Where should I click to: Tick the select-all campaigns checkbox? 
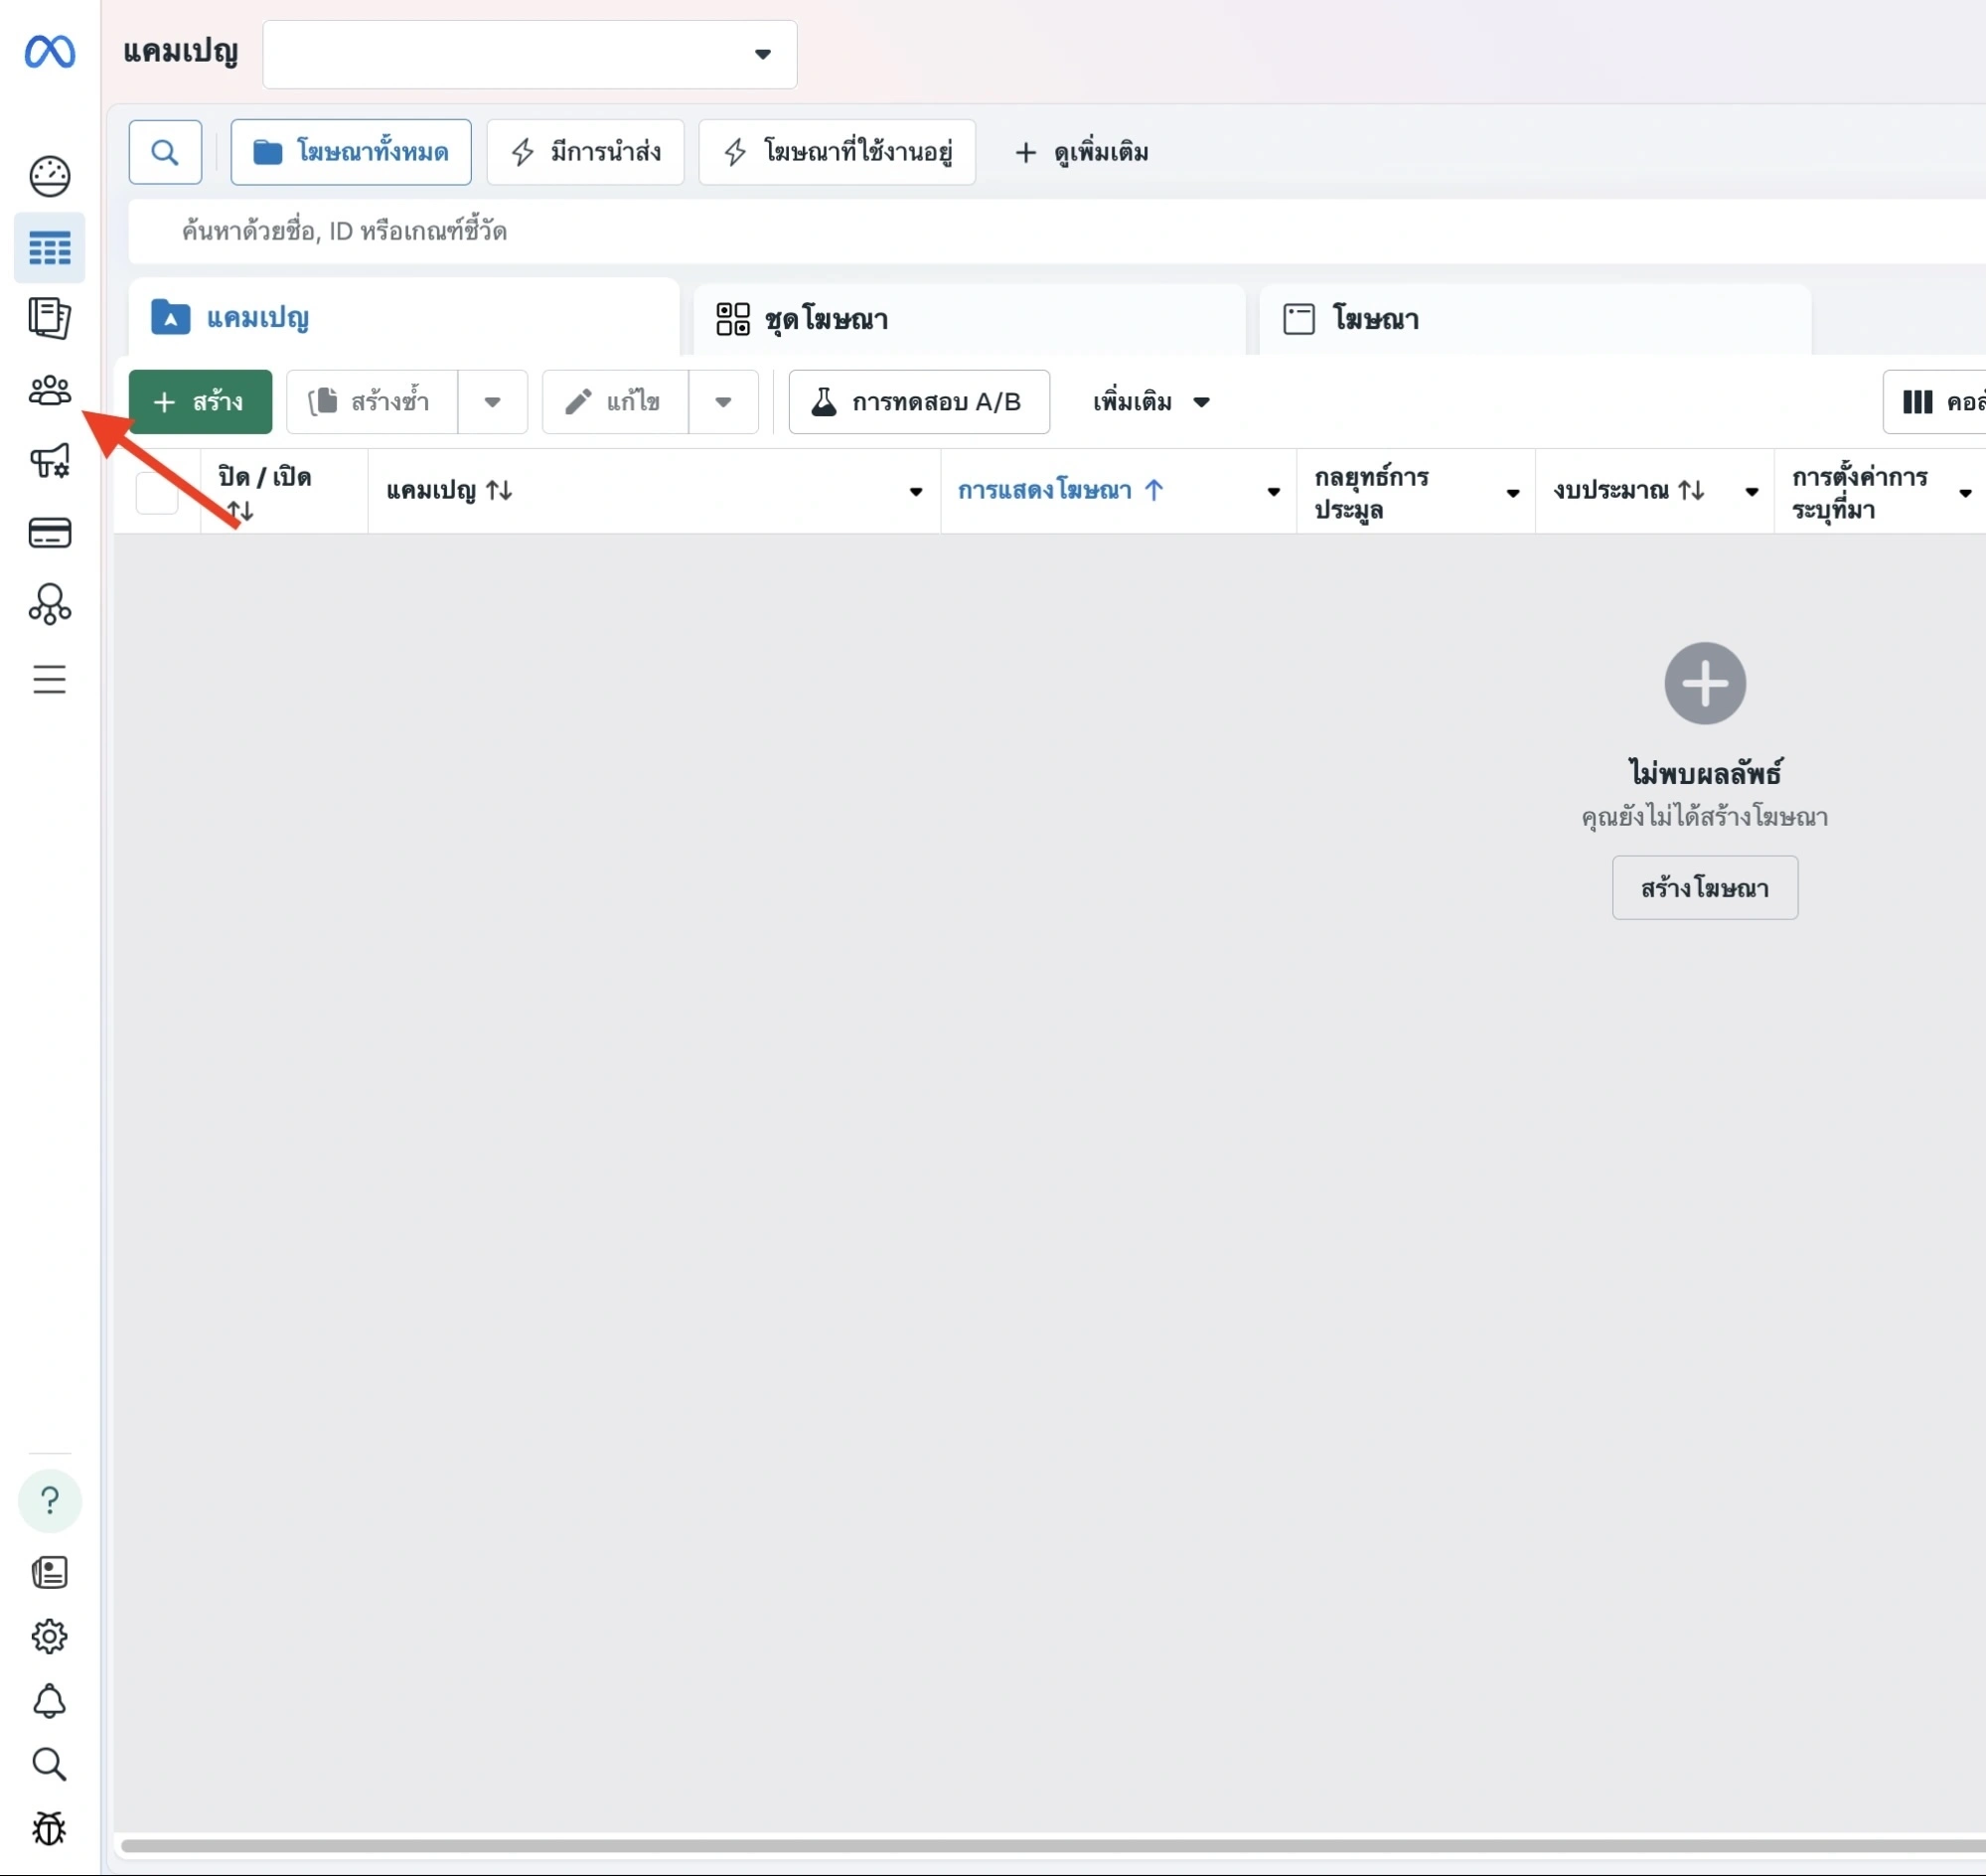[x=157, y=492]
